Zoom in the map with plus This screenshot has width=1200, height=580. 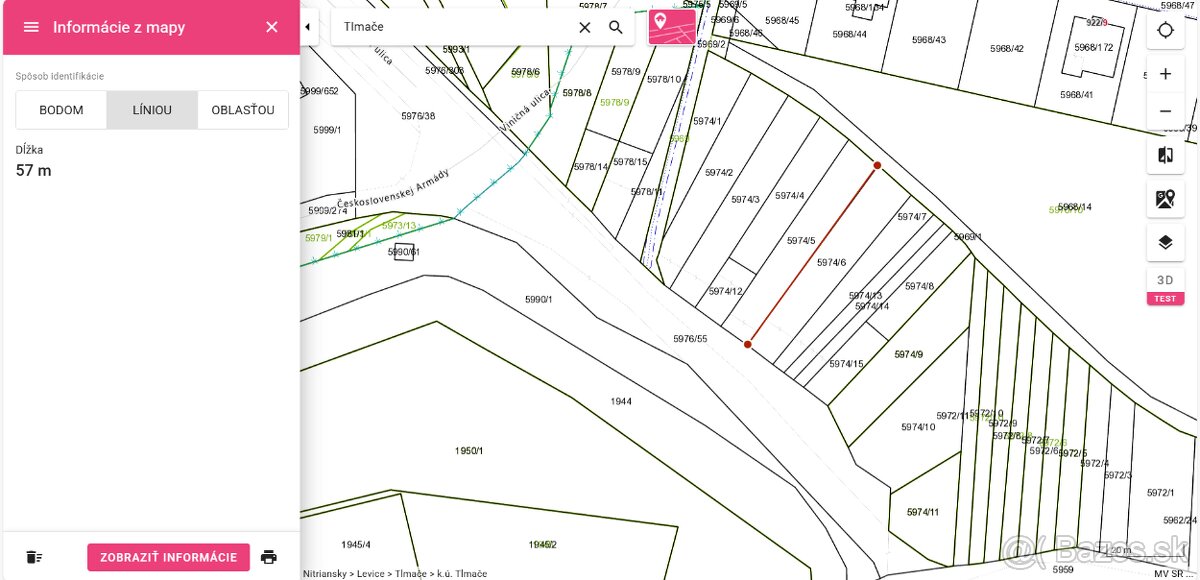[1165, 74]
